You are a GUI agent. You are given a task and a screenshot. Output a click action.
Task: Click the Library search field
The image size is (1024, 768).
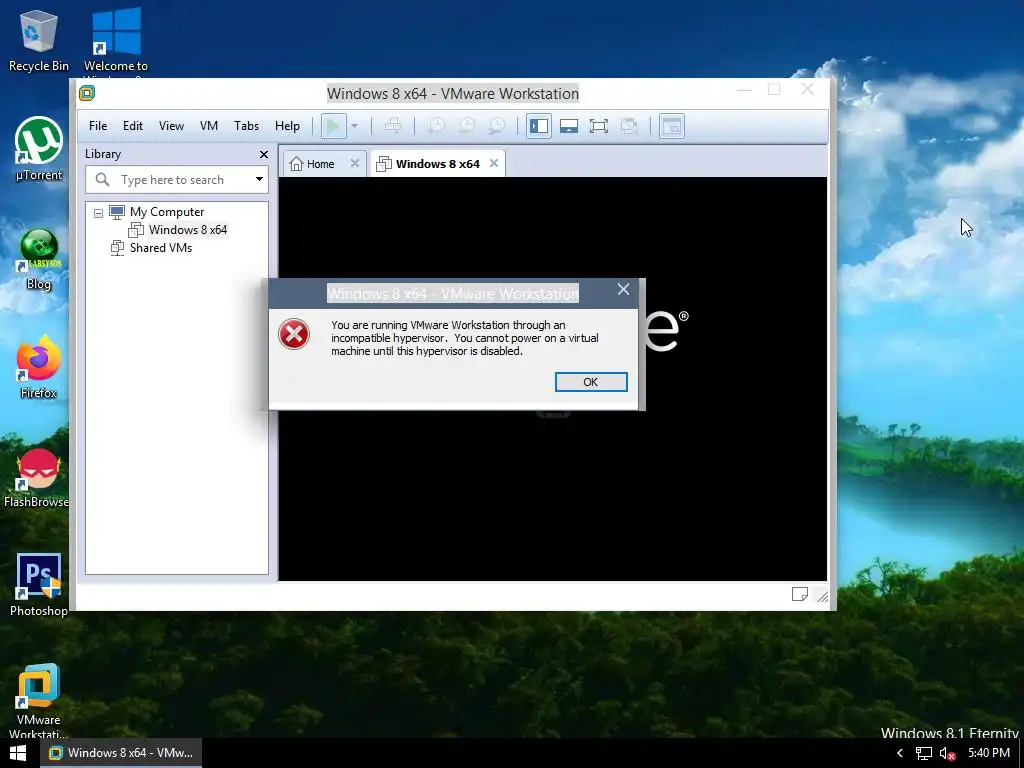point(176,180)
